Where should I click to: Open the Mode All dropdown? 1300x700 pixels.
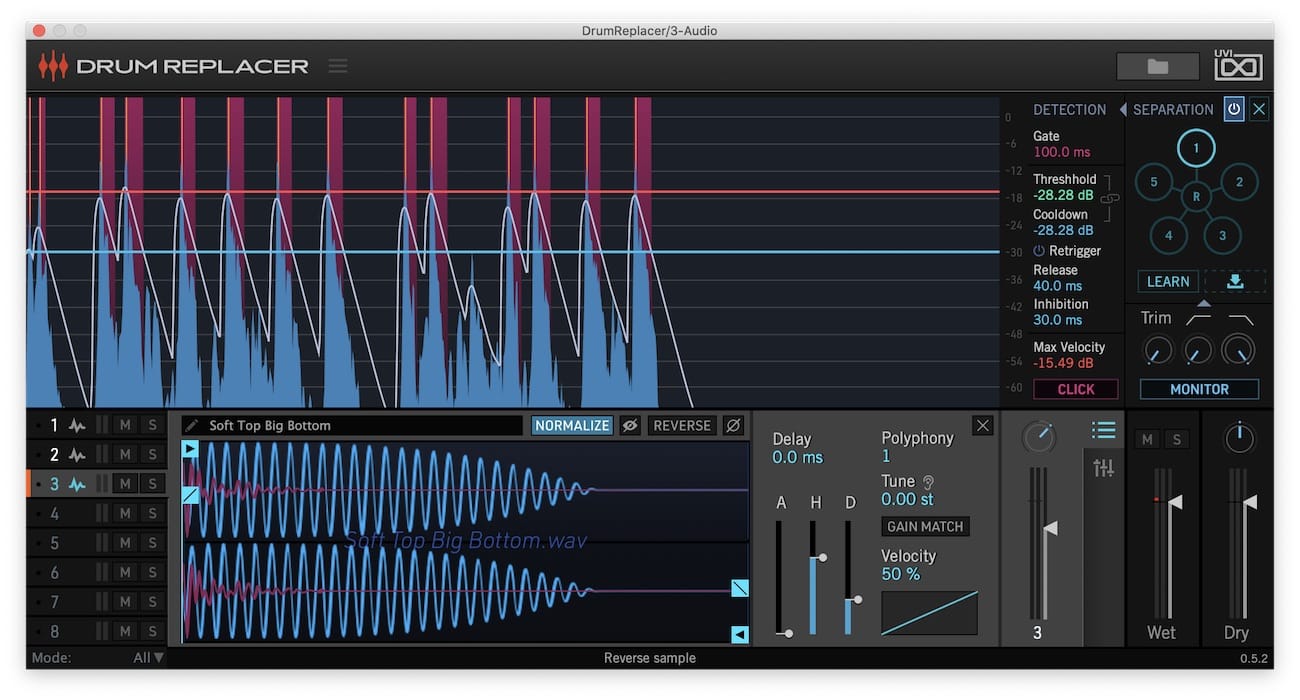coord(148,658)
